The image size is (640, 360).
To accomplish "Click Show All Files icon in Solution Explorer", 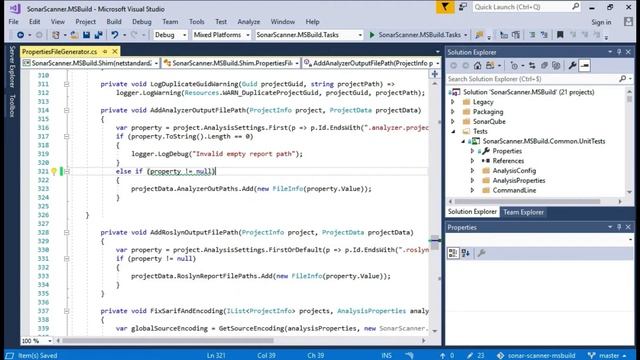I will pos(556,66).
